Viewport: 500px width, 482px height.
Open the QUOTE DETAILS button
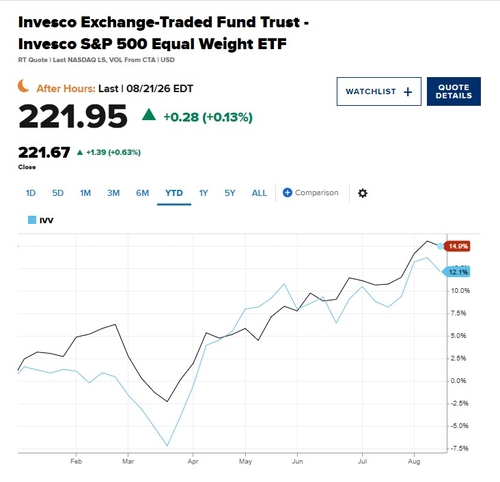454,91
